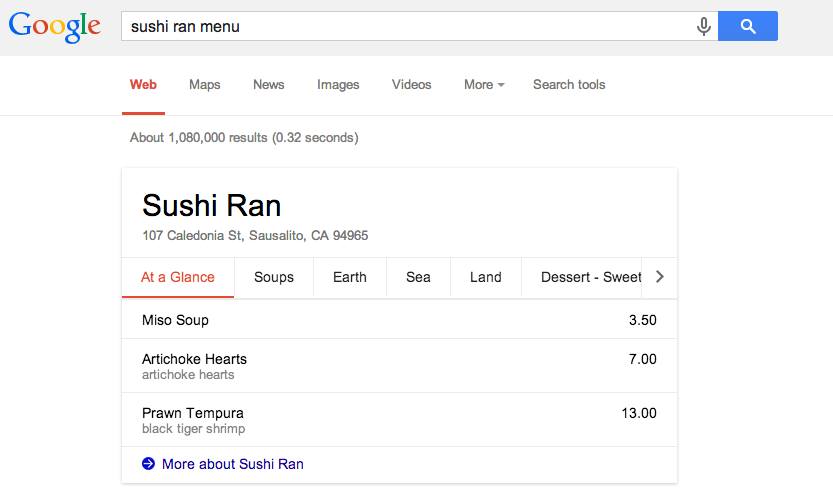Click the blue arrow icon beside More about
Viewport: 833px width, 497px height.
click(149, 464)
